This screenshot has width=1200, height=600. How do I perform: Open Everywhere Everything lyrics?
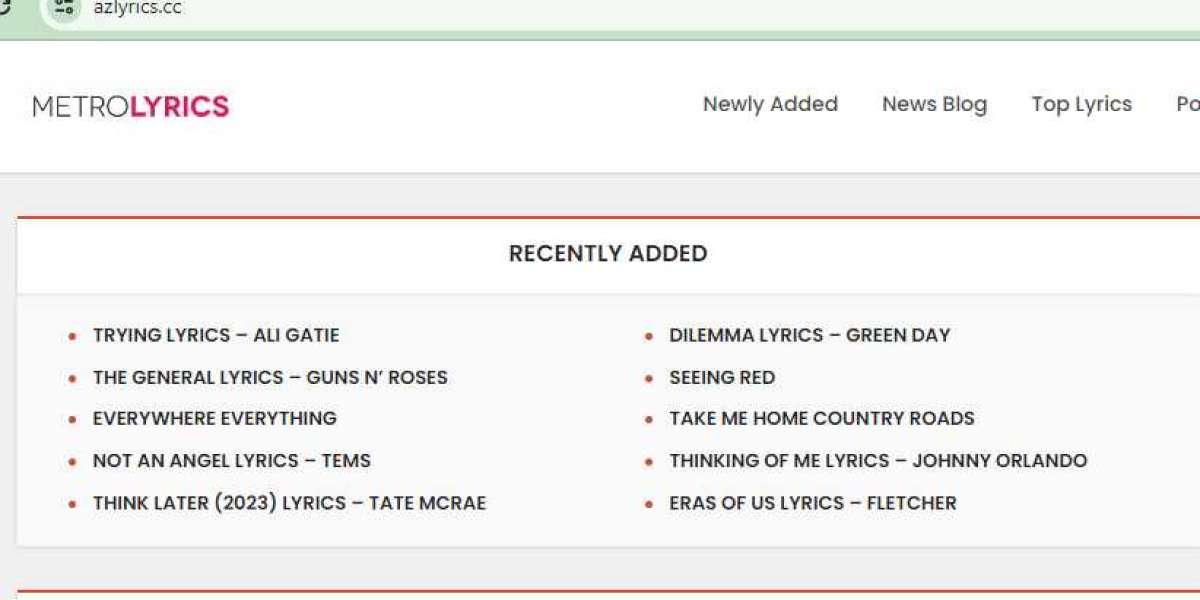tap(215, 418)
